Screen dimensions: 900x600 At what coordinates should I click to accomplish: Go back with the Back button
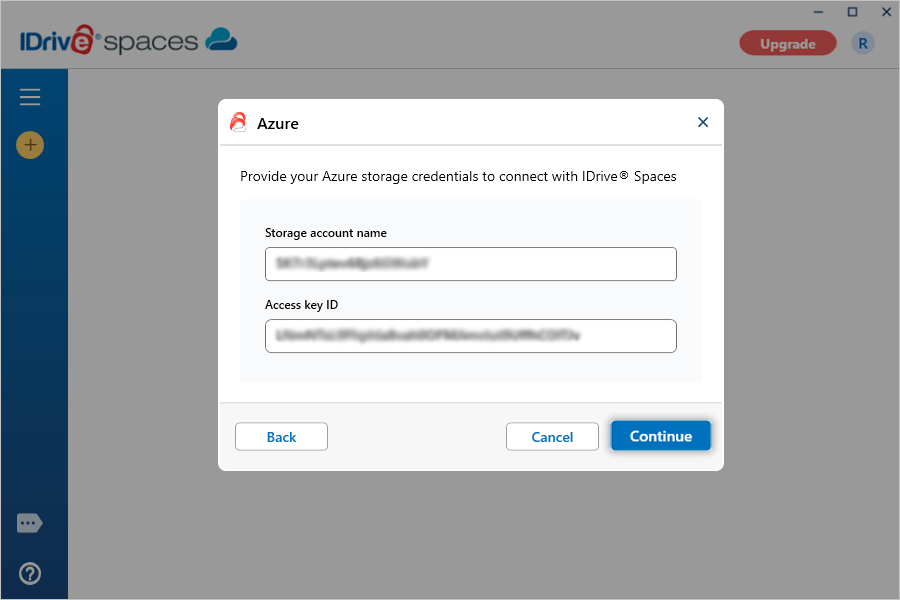[x=281, y=437]
